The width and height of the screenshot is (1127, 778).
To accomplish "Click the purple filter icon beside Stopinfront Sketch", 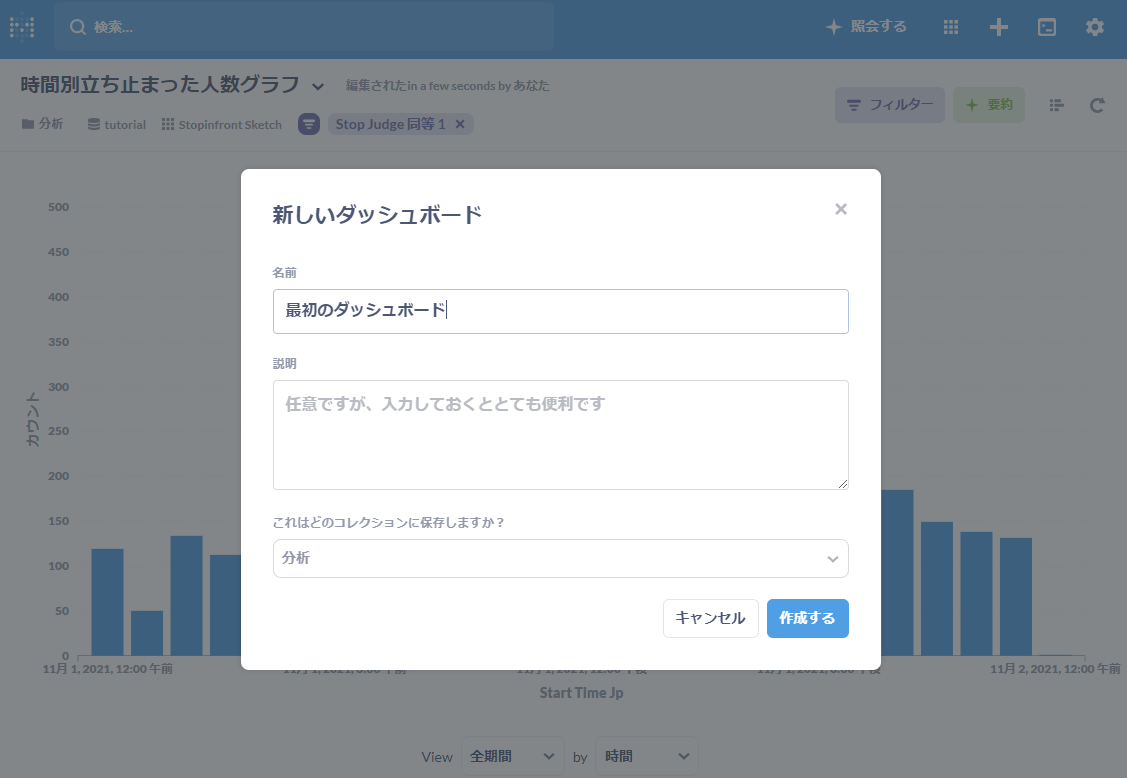I will 310,124.
